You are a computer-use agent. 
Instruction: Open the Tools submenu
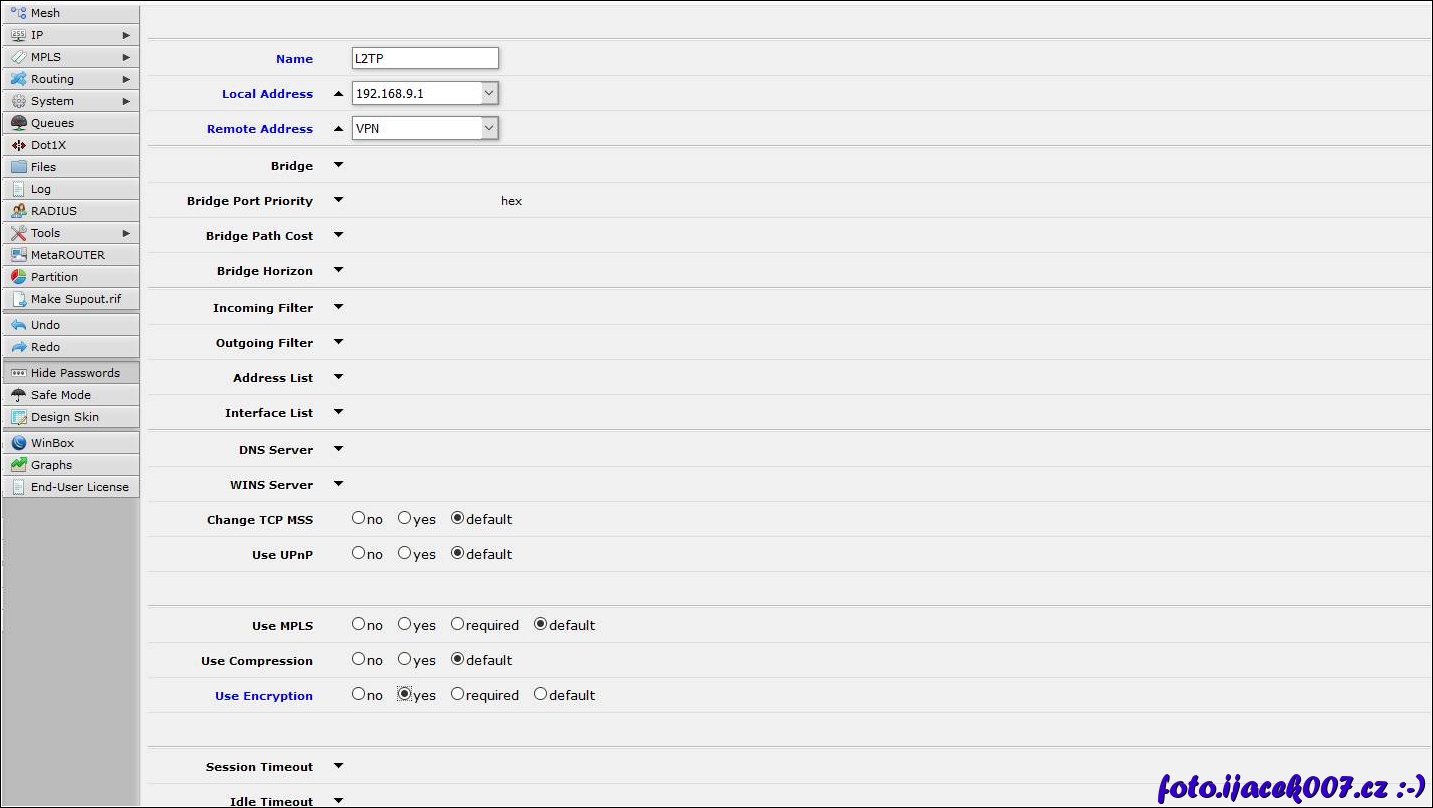coord(70,233)
